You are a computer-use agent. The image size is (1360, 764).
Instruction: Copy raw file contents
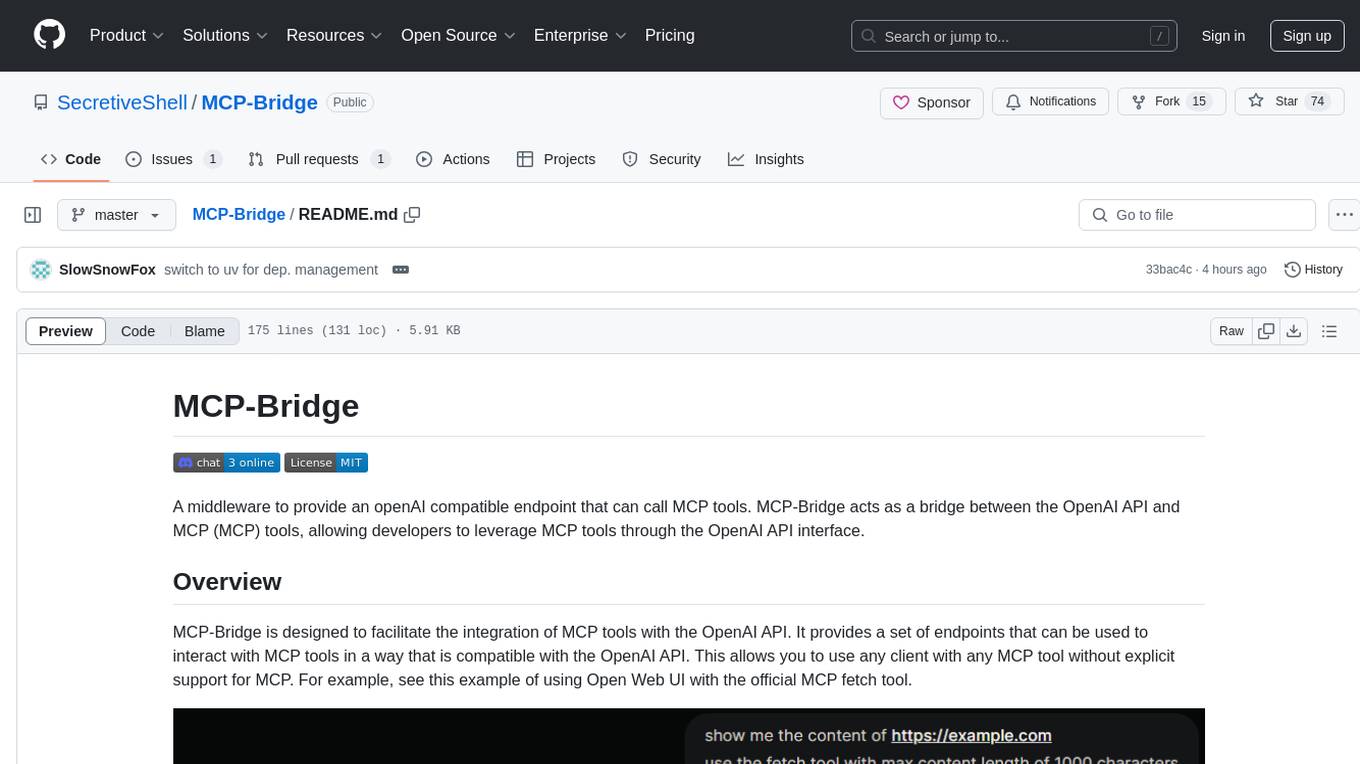click(1266, 331)
